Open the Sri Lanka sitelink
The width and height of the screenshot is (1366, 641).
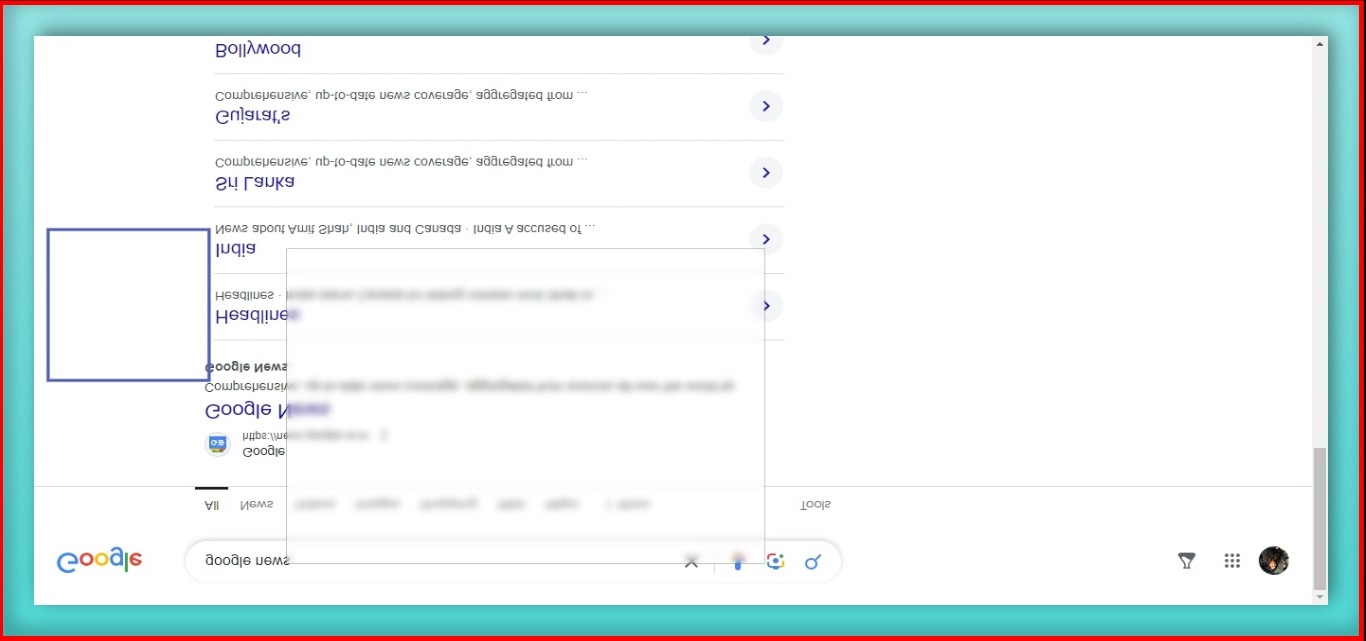pyautogui.click(x=255, y=182)
